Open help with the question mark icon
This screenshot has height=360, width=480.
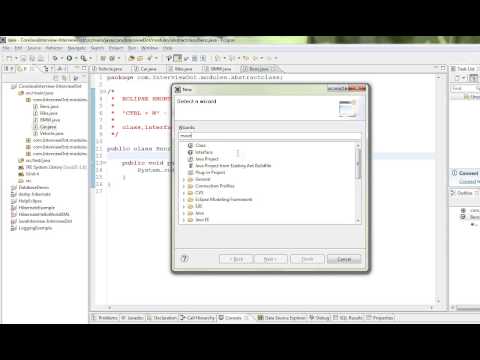coord(185,259)
